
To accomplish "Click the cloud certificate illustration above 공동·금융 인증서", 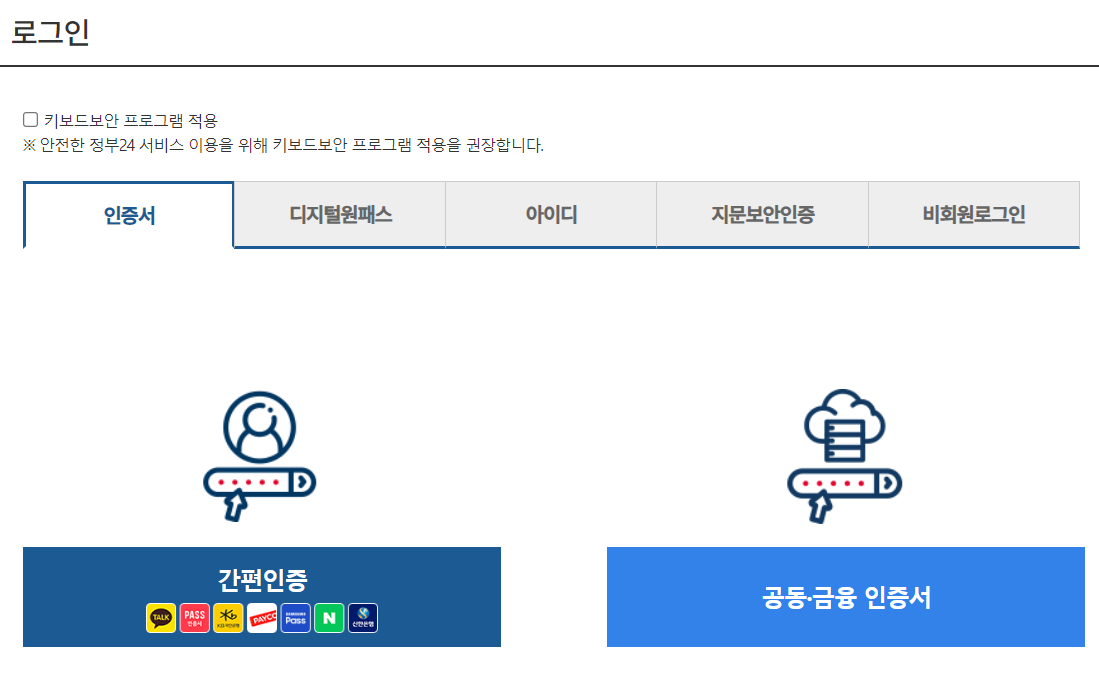I will point(844,456).
